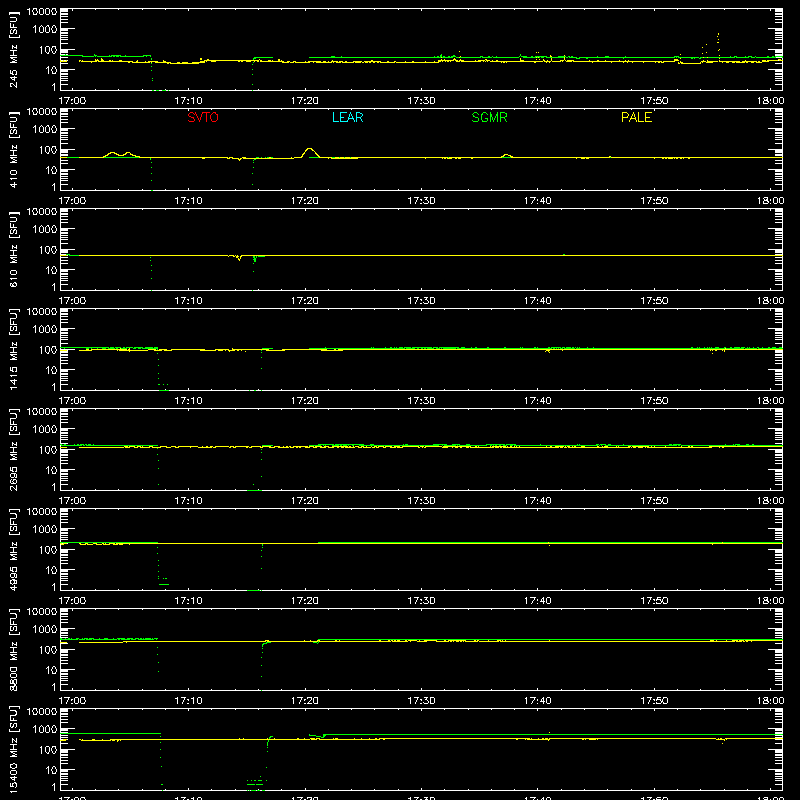Viewport: 800px width, 800px height.
Task: Click the yellow burst peak near 17:20 at 410 MHz
Action: (309, 149)
